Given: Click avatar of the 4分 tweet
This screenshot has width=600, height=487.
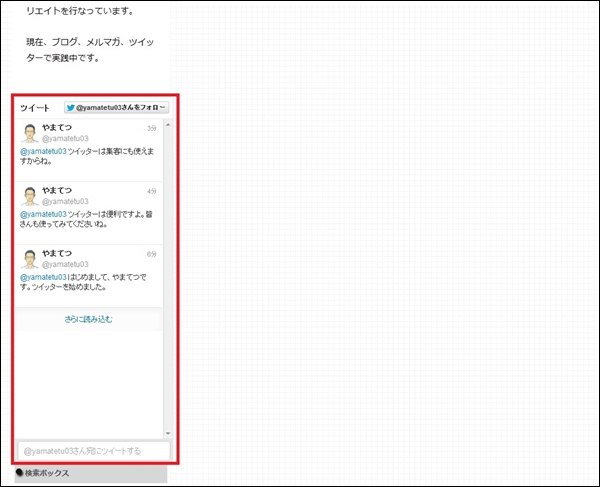Looking at the screenshot, I should pyautogui.click(x=29, y=196).
